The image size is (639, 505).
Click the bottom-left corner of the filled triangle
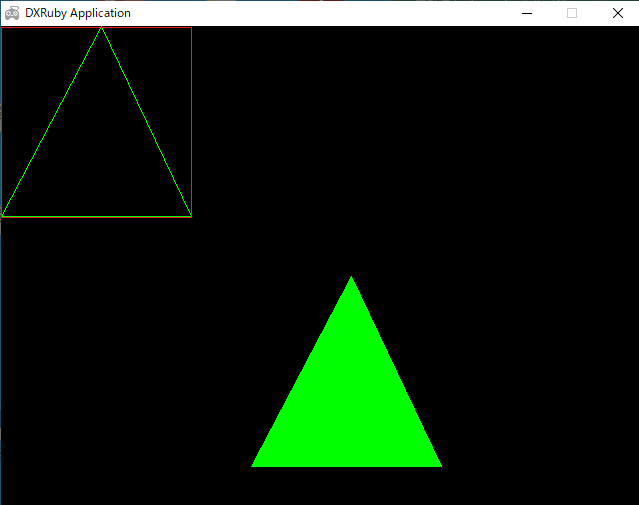254,464
